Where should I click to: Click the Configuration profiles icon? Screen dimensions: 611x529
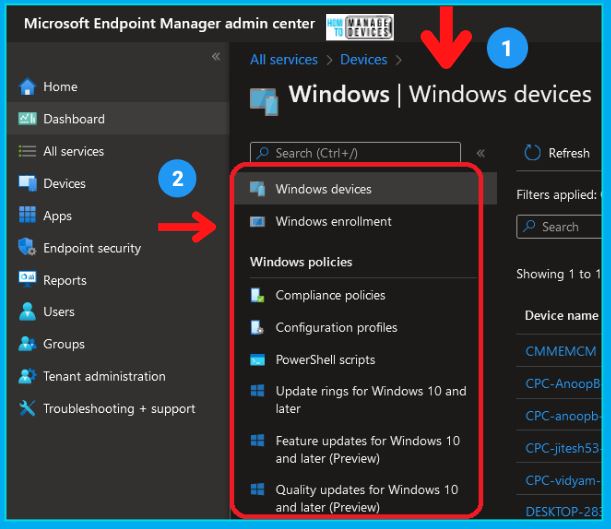click(x=258, y=328)
